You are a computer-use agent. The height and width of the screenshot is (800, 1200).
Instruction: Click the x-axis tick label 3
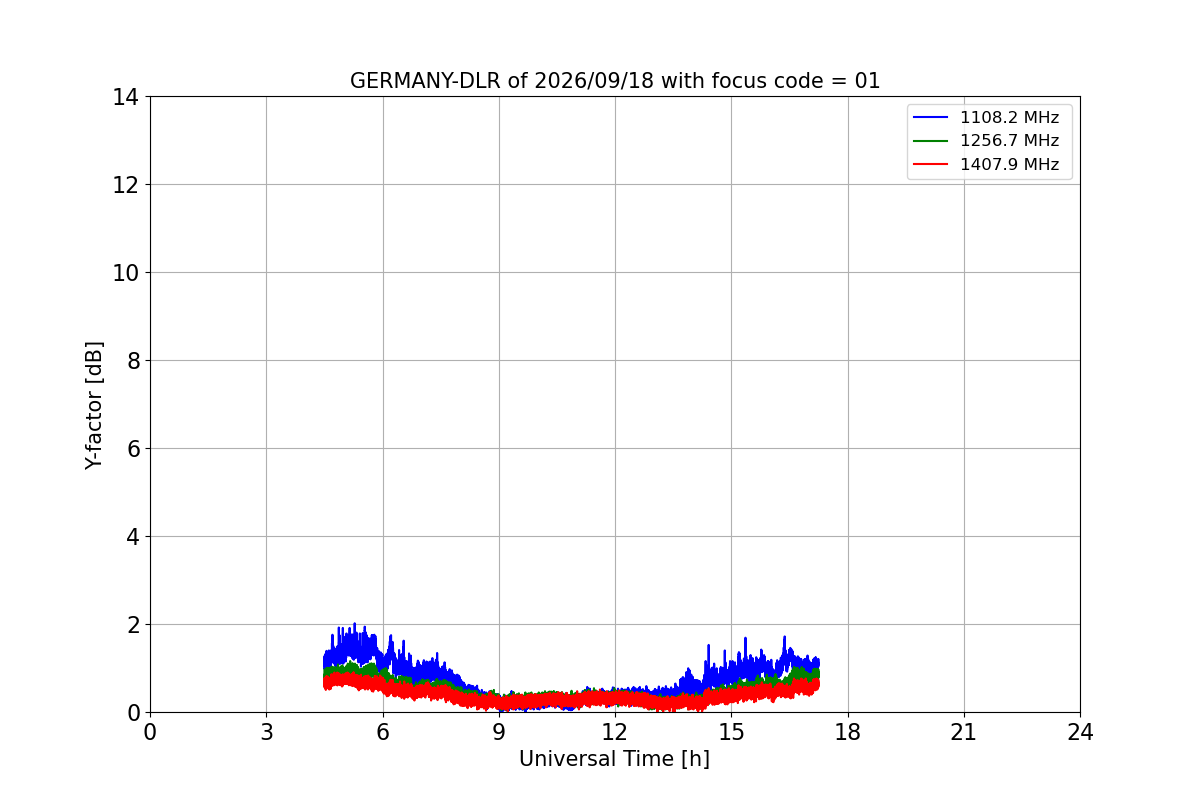tap(266, 733)
